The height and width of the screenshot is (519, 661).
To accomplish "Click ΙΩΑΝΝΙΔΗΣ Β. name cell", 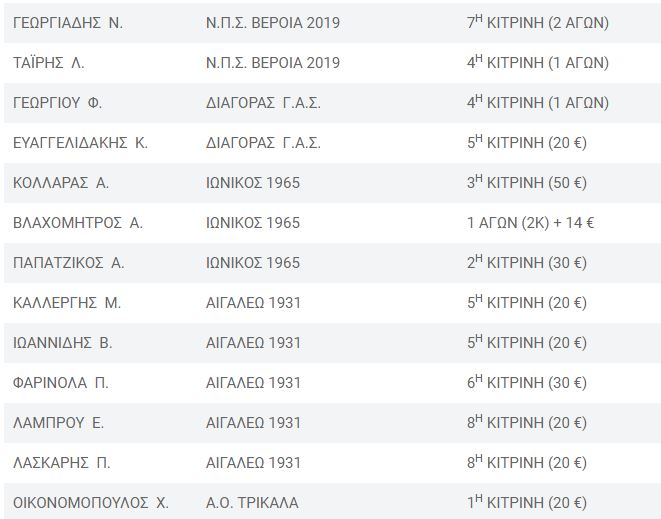I will 62,343.
